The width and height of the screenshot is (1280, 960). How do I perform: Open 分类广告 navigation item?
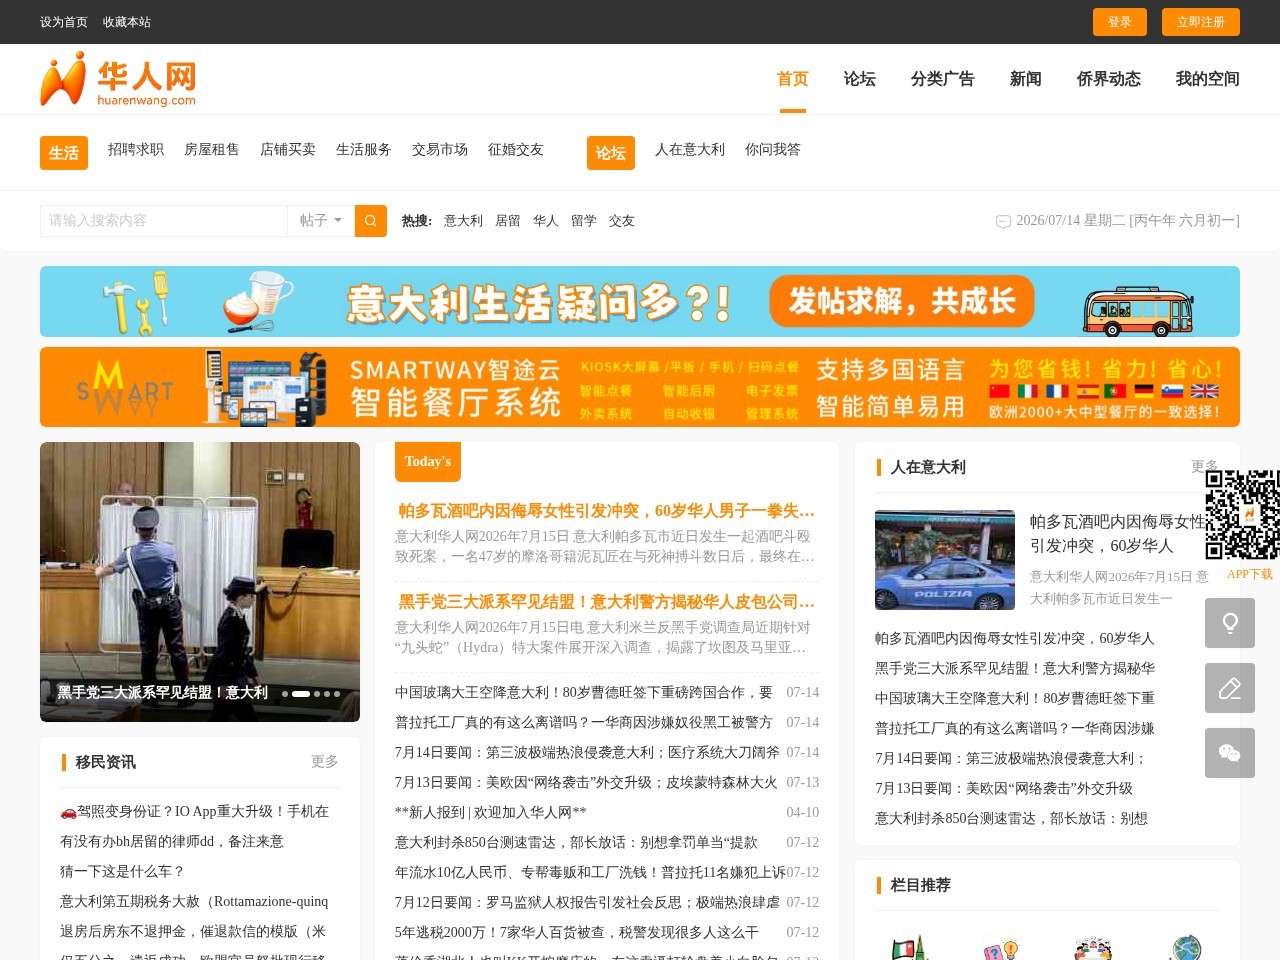tap(942, 79)
